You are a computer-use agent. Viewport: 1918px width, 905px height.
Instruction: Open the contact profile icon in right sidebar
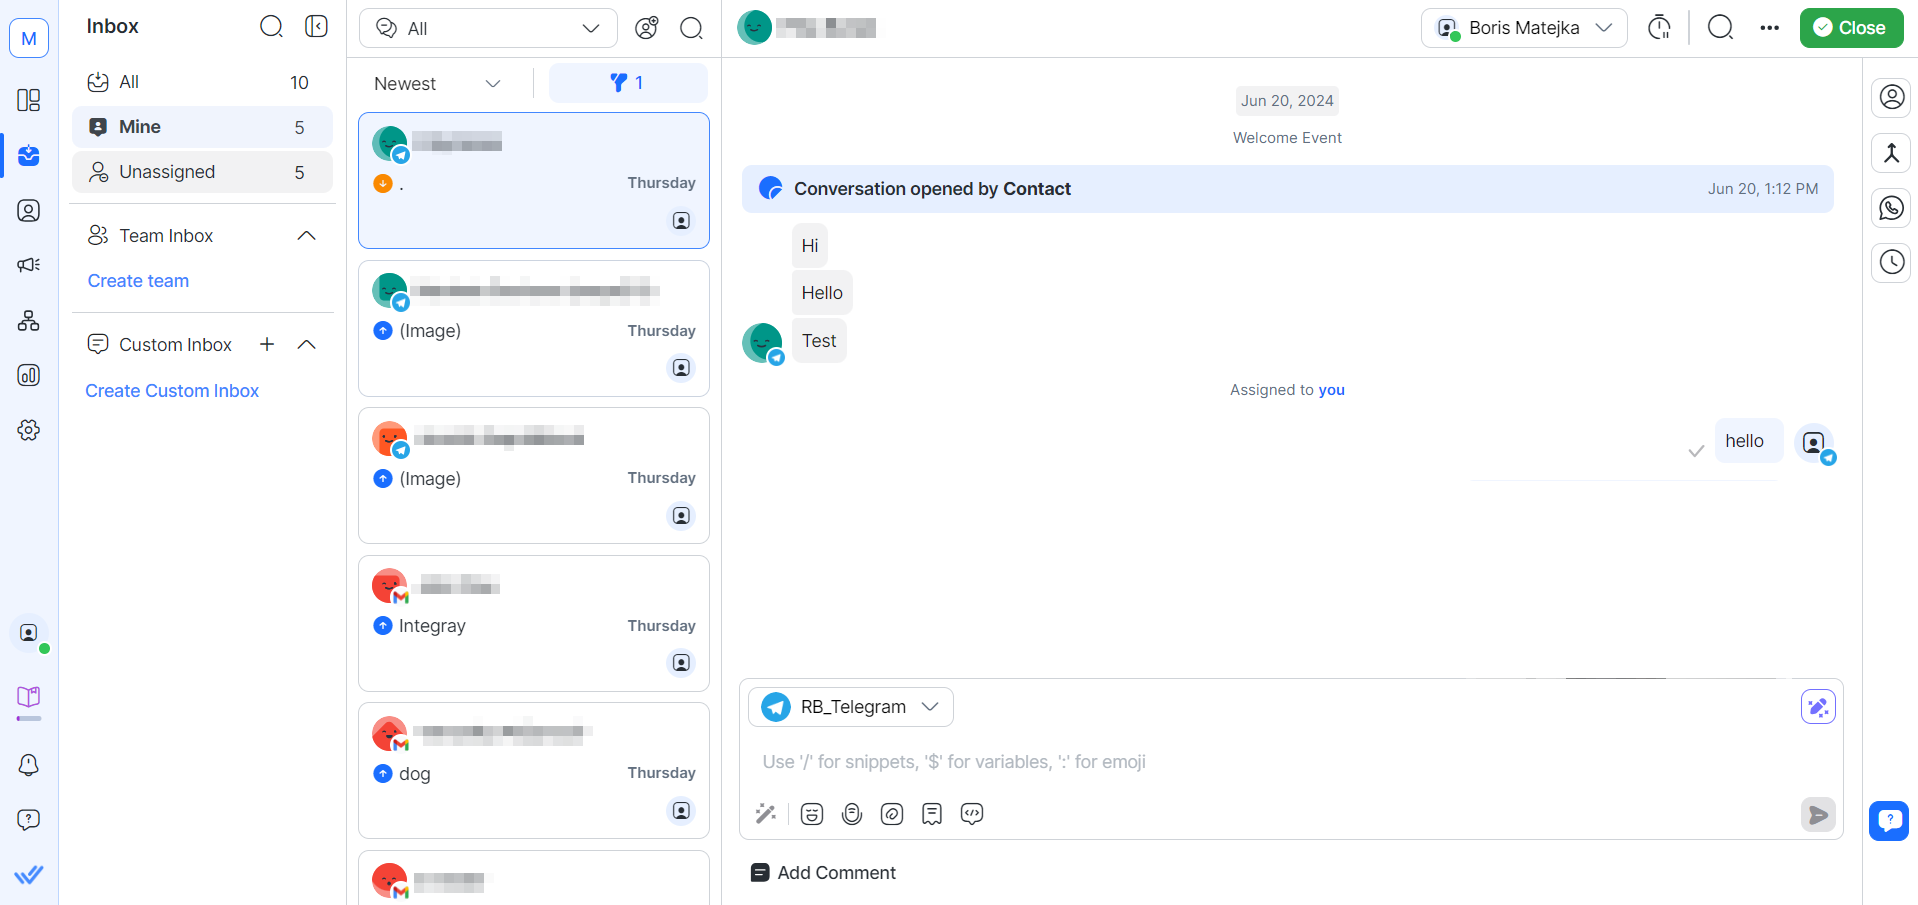[1891, 97]
